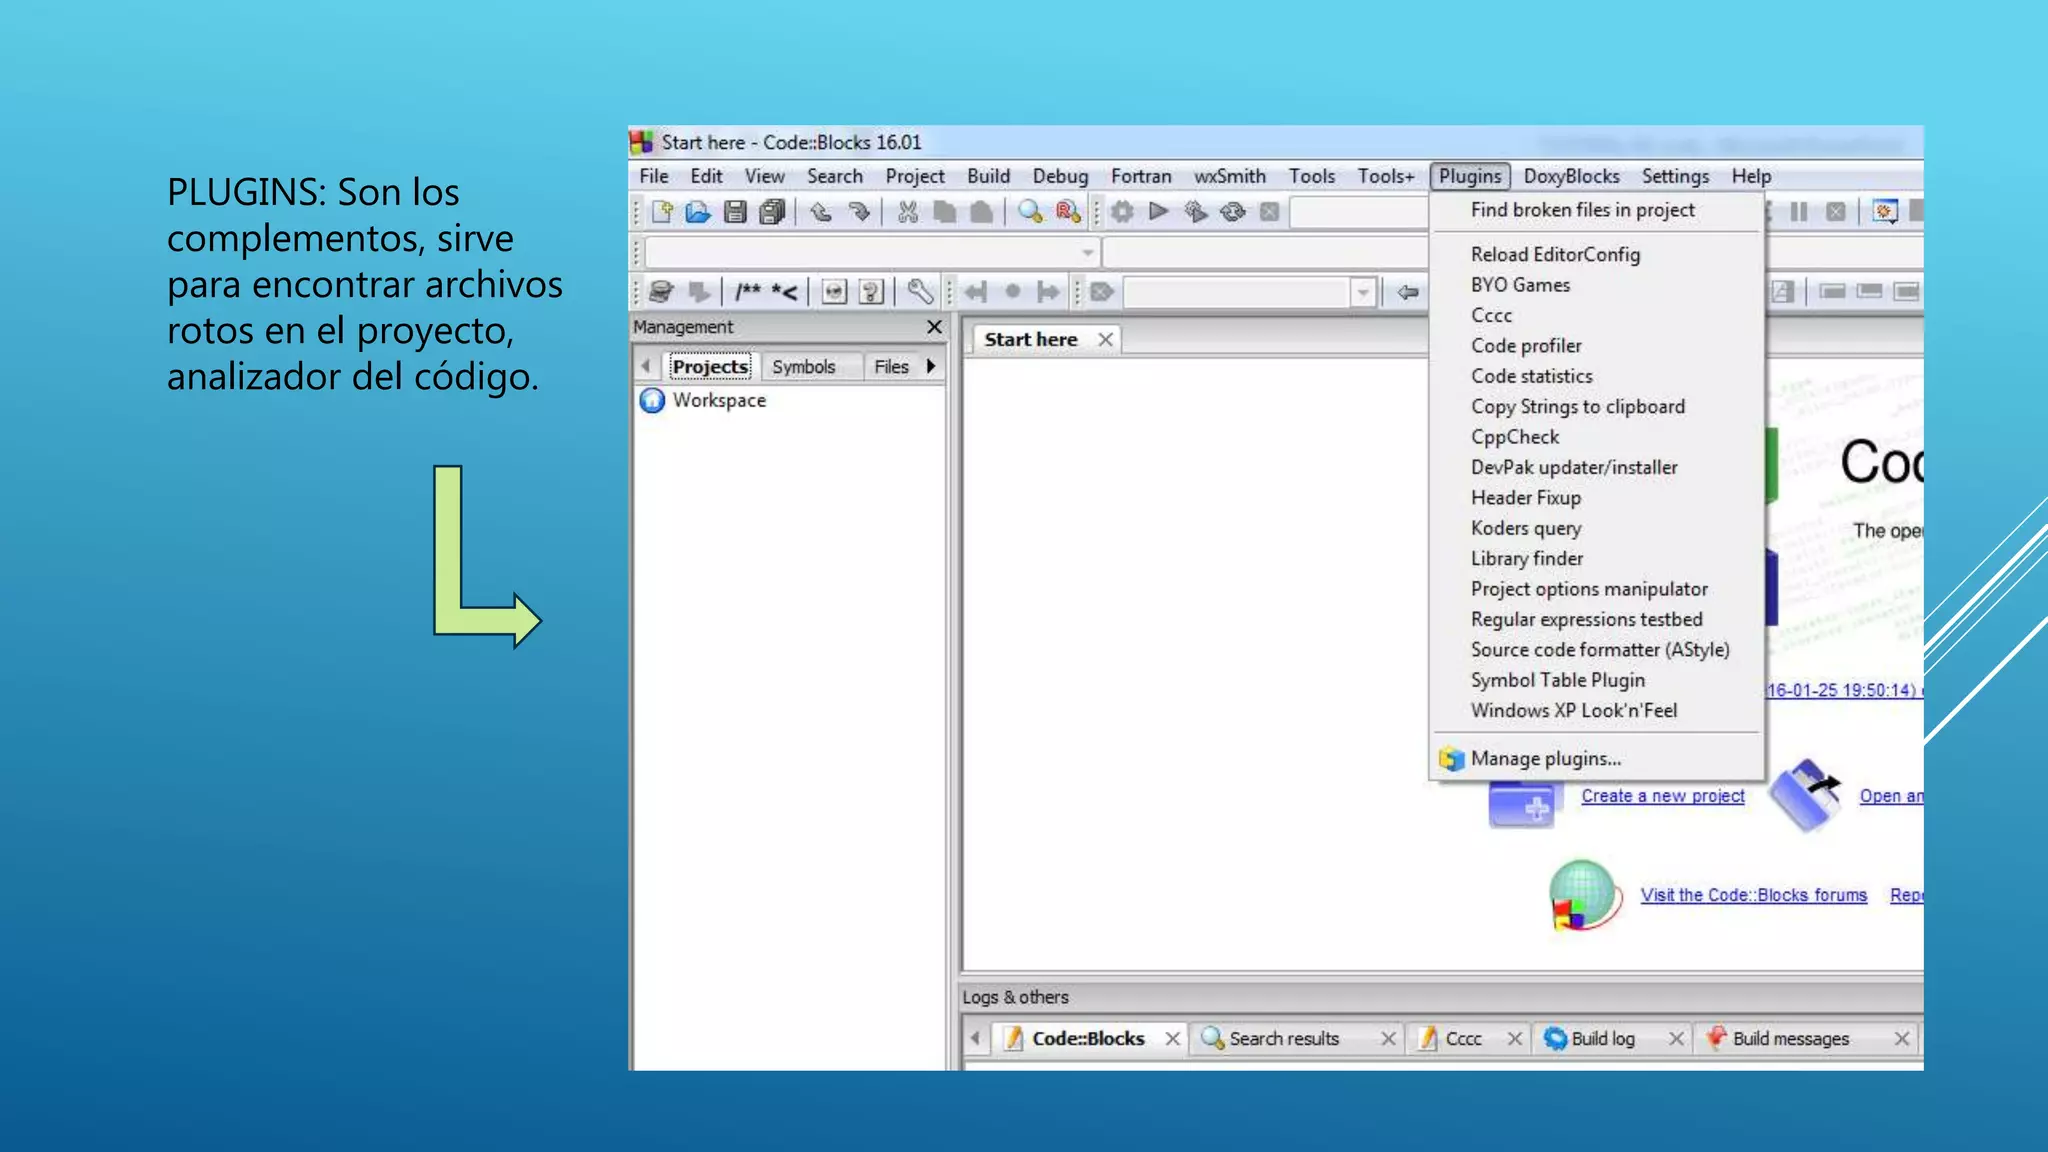Close the Search results log tab
This screenshot has width=2048, height=1152.
coord(1388,1039)
